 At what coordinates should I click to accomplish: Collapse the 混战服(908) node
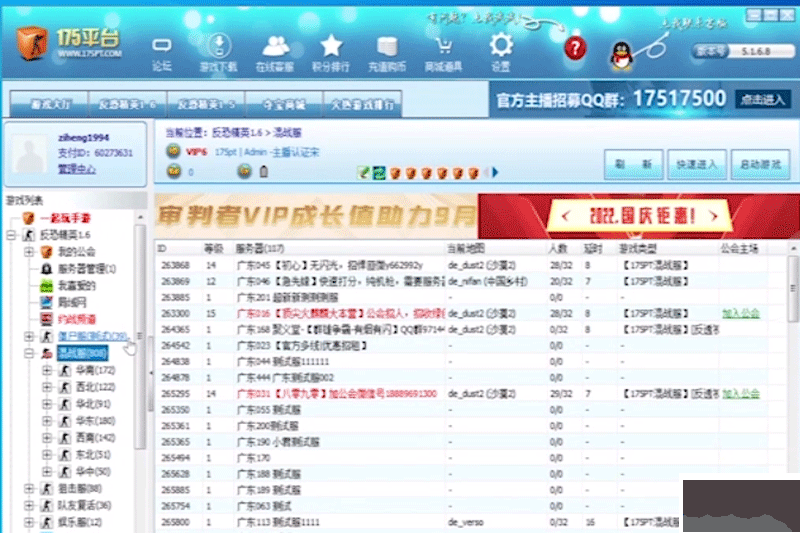pos(29,353)
